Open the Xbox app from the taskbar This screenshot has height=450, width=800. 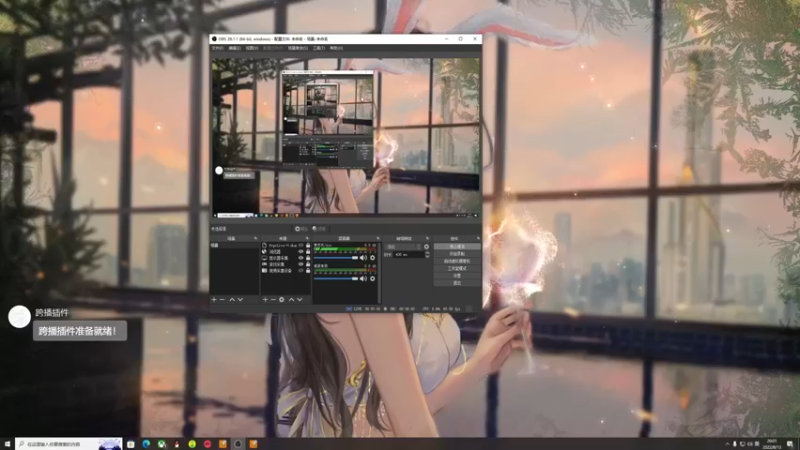162,444
